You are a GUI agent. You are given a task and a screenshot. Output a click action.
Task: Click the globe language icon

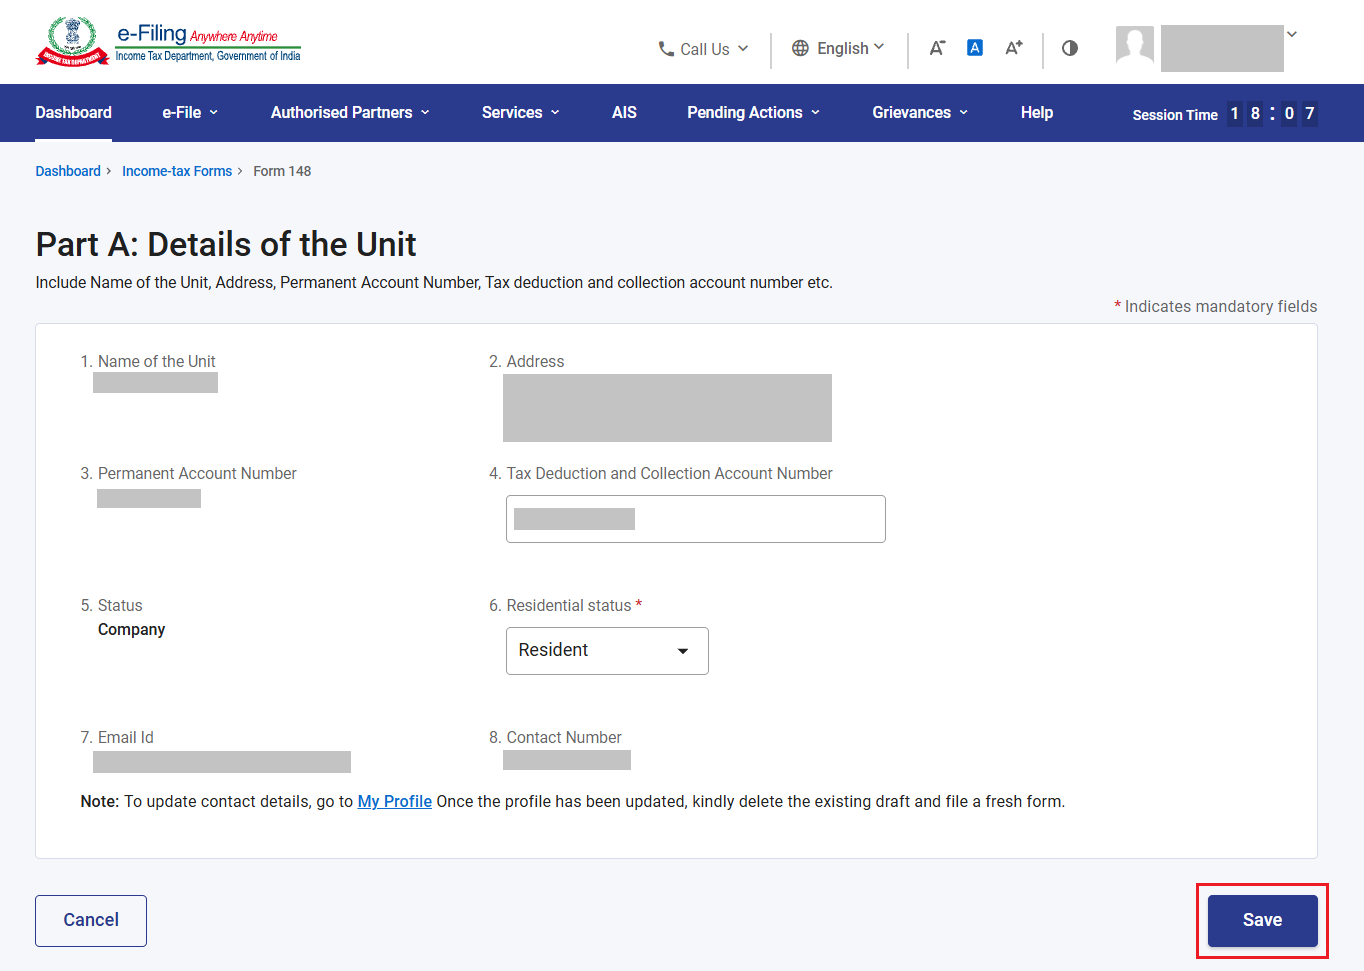pos(800,48)
